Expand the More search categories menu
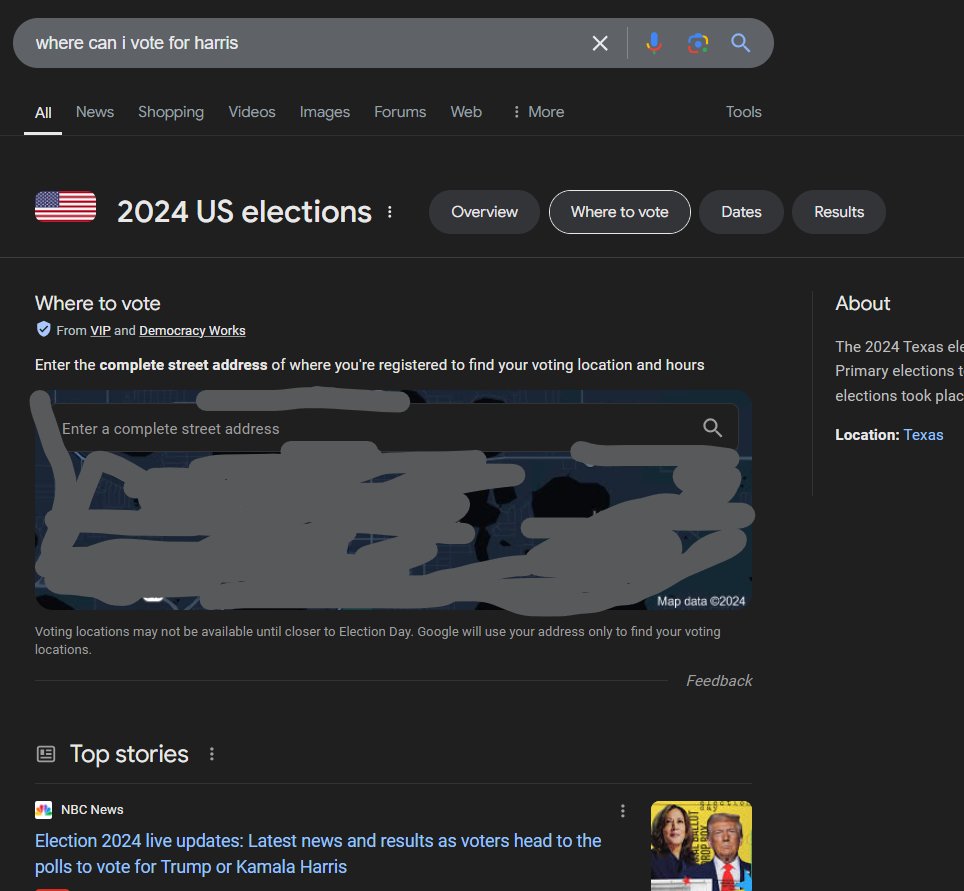This screenshot has height=891, width=964. pyautogui.click(x=539, y=112)
